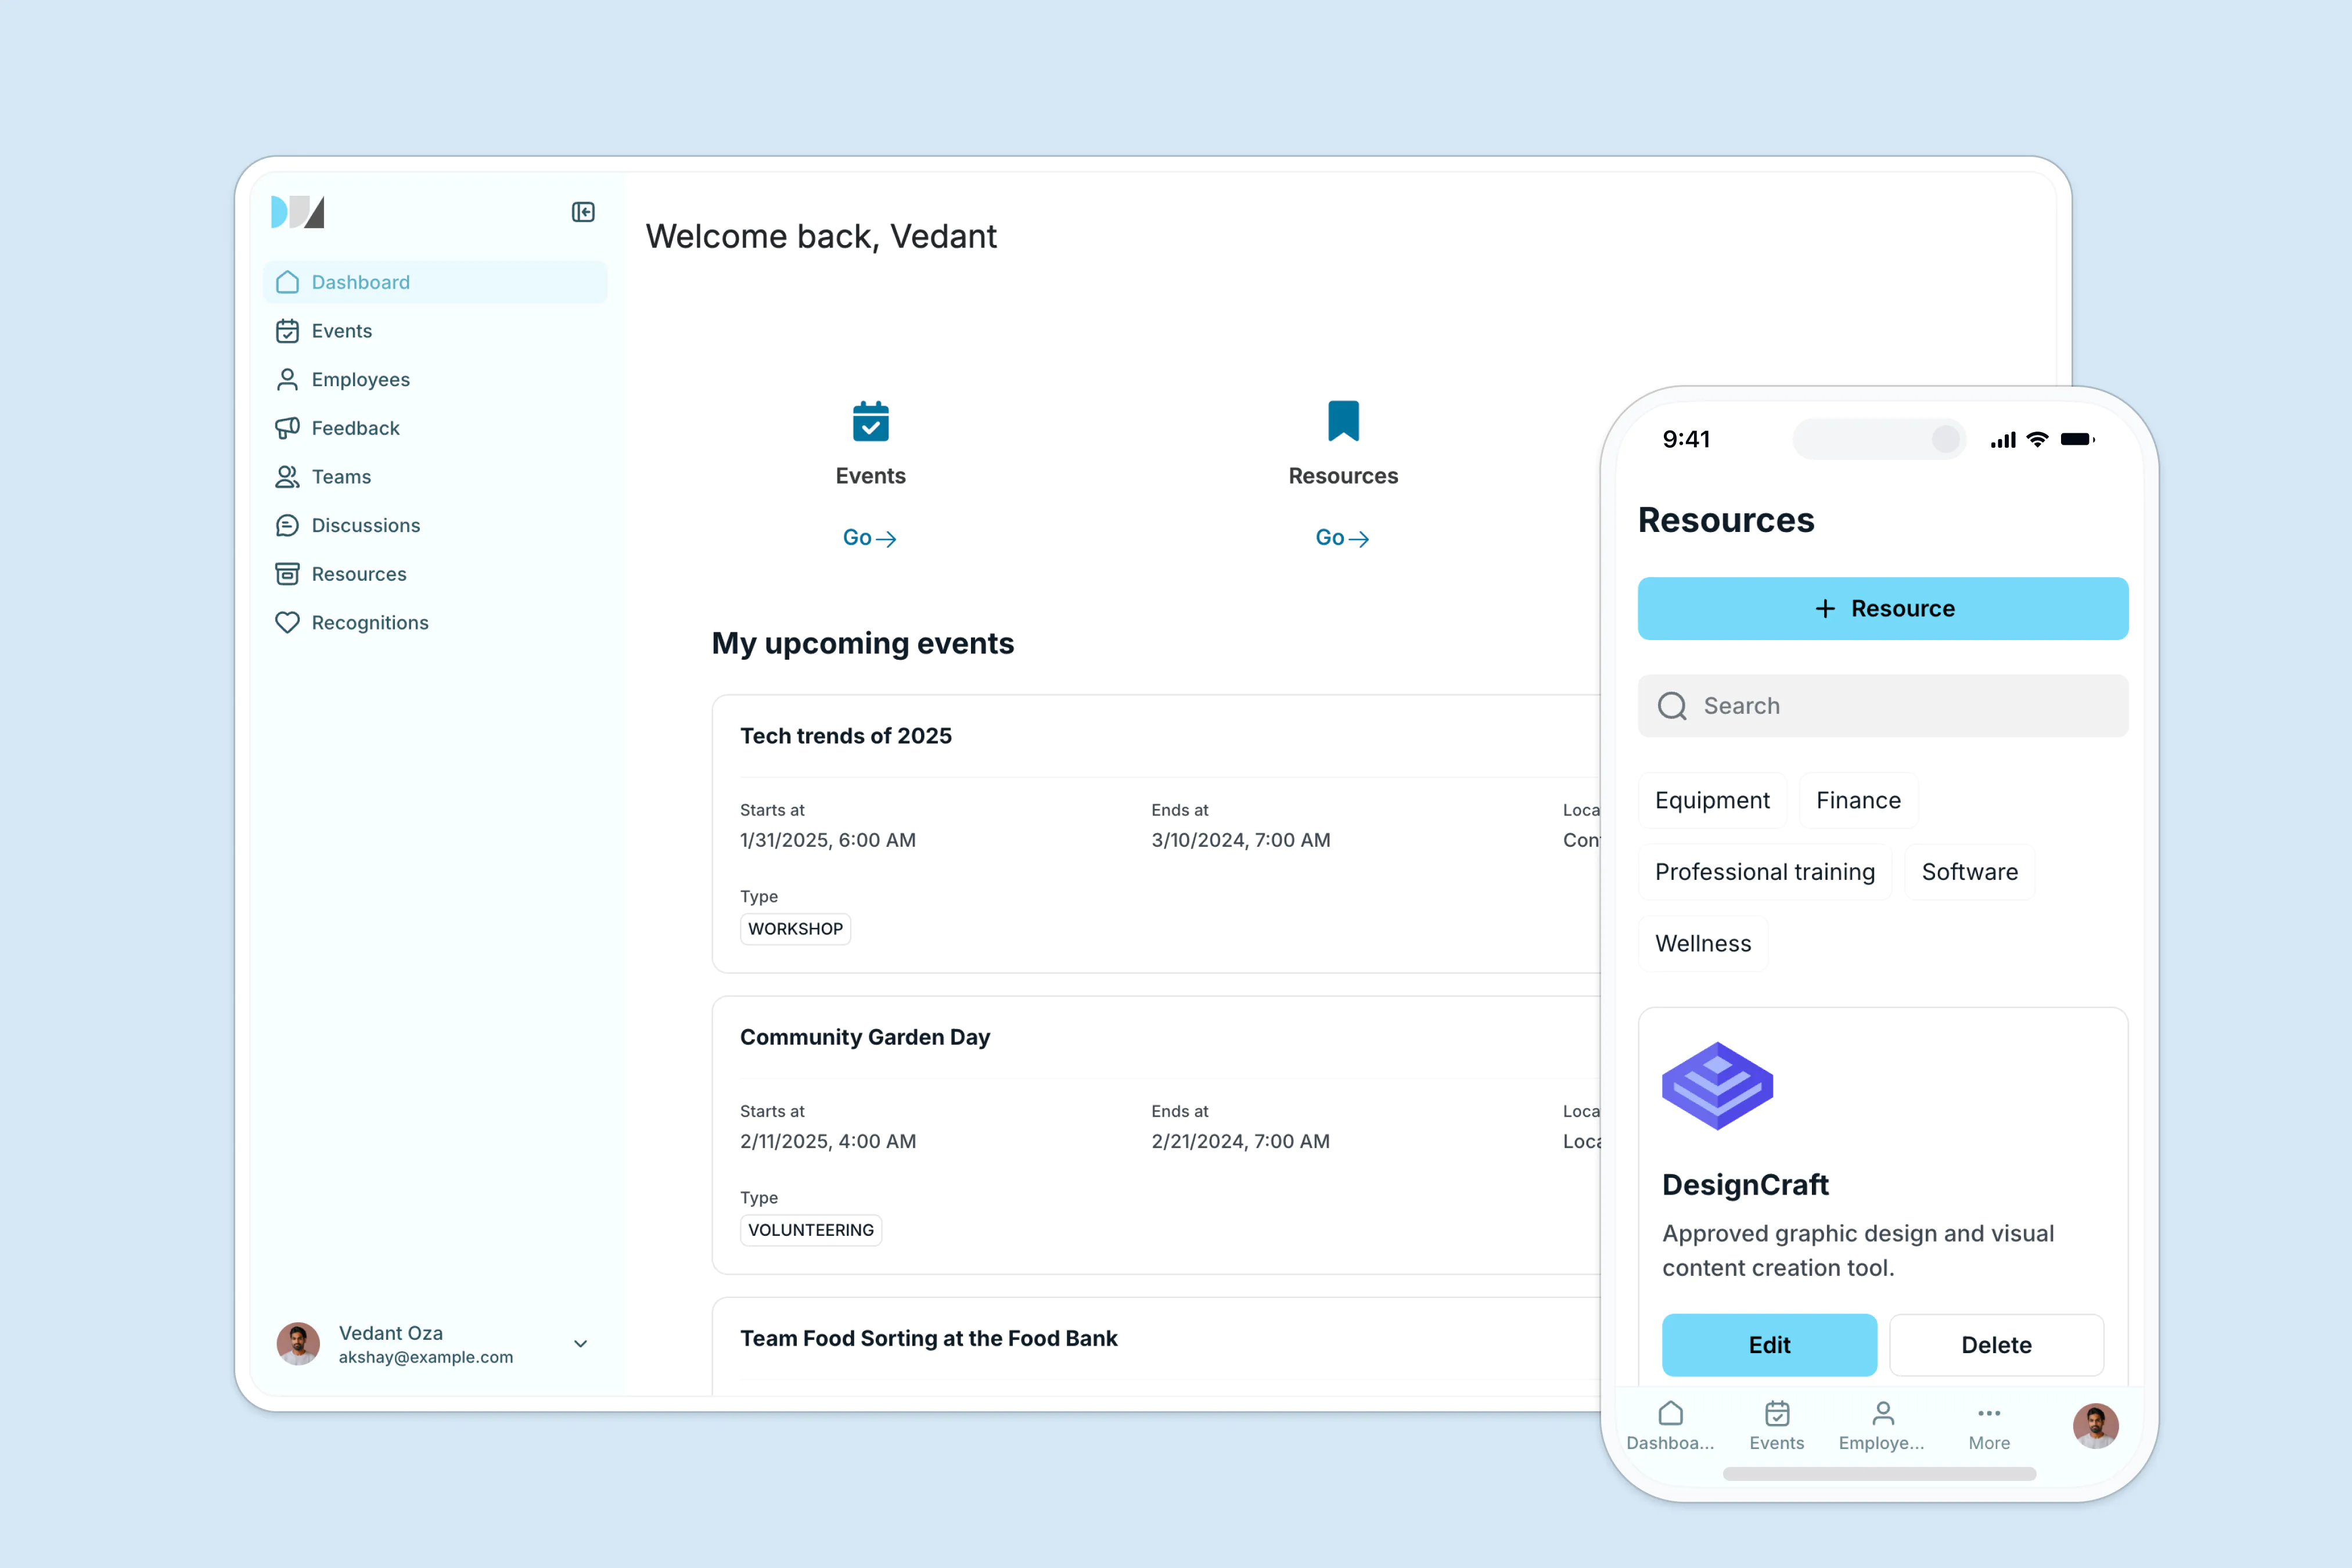2352x1568 pixels.
Task: Open Feedback via its megaphone icon
Action: 287,428
